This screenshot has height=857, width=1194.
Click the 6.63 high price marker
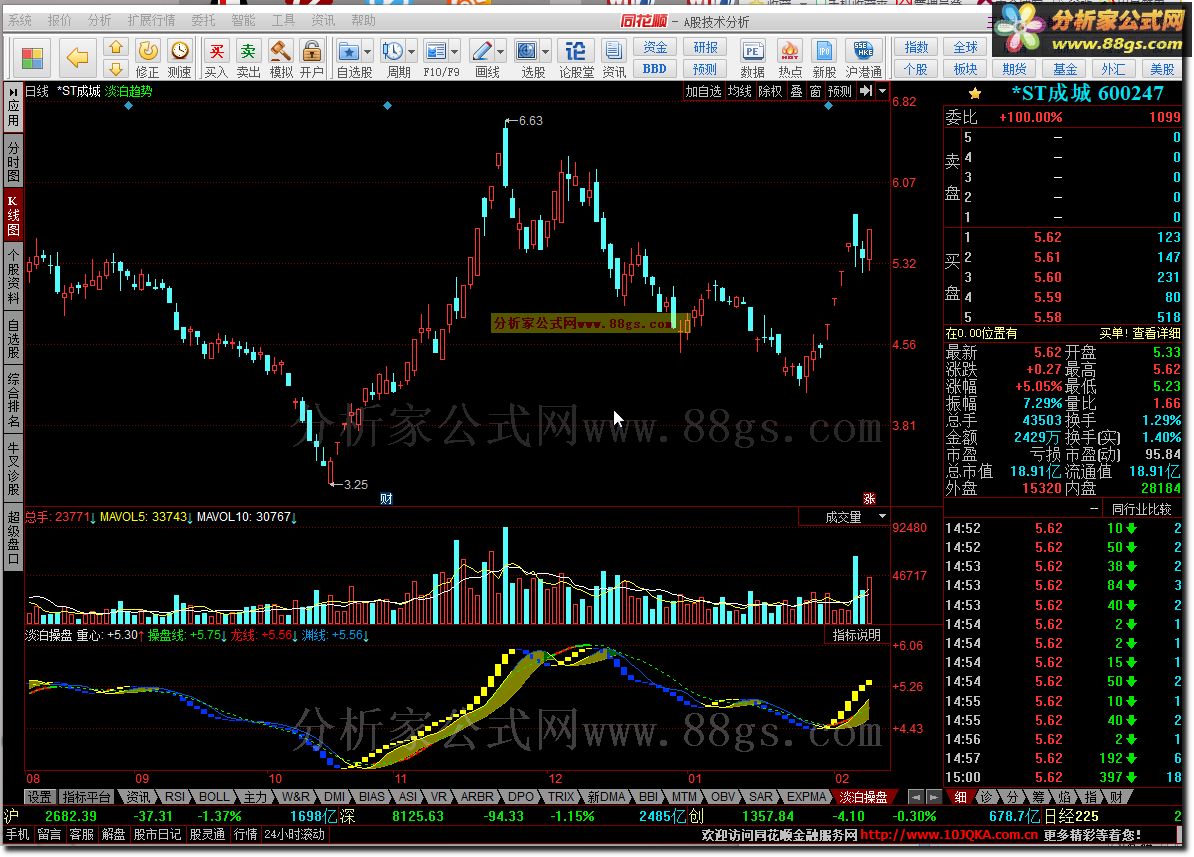click(530, 120)
